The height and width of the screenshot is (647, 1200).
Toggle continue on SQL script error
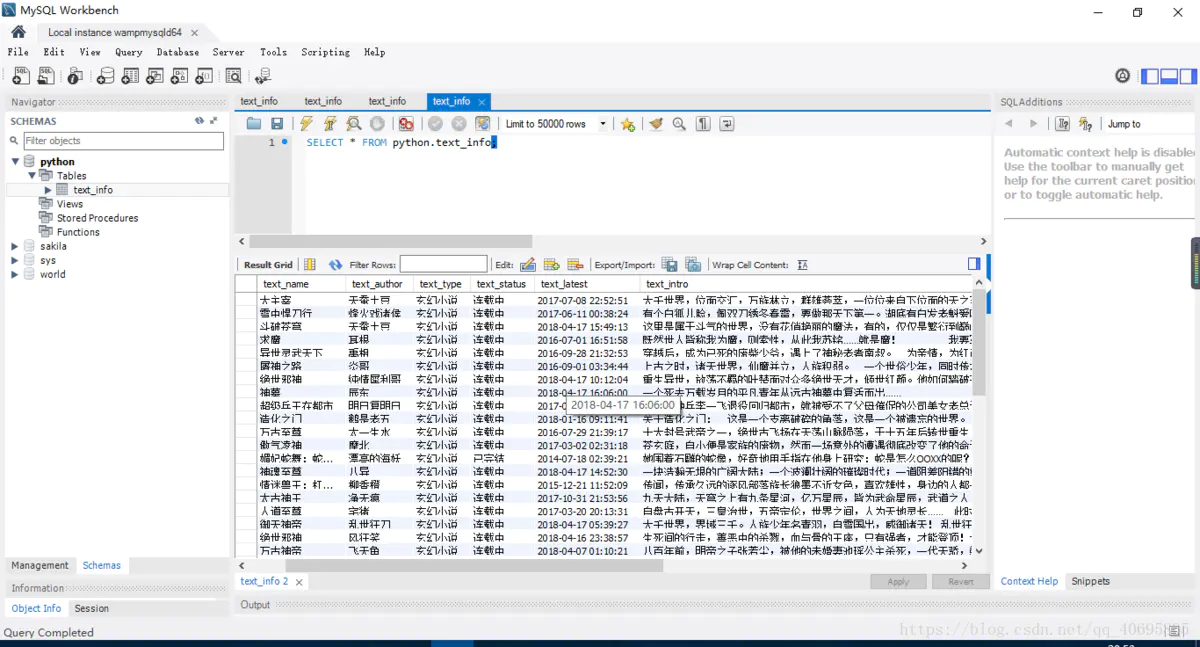click(x=406, y=124)
